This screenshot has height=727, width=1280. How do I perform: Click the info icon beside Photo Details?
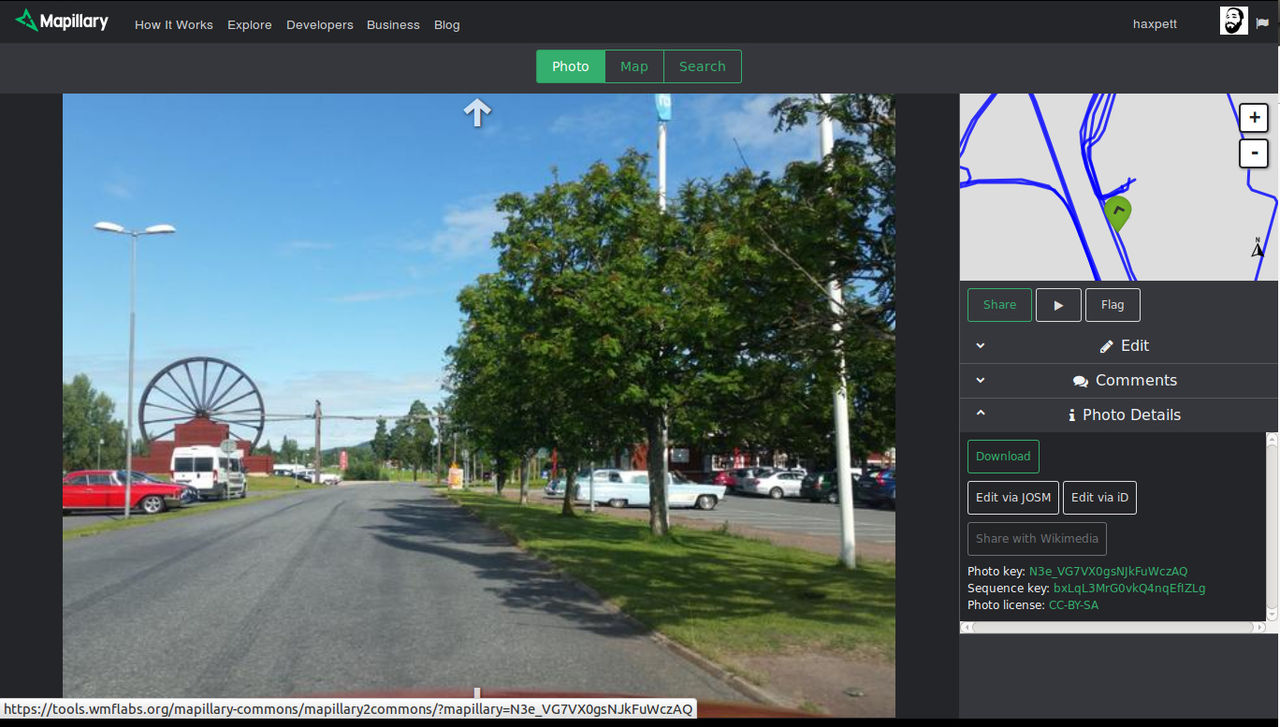pyautogui.click(x=1072, y=415)
